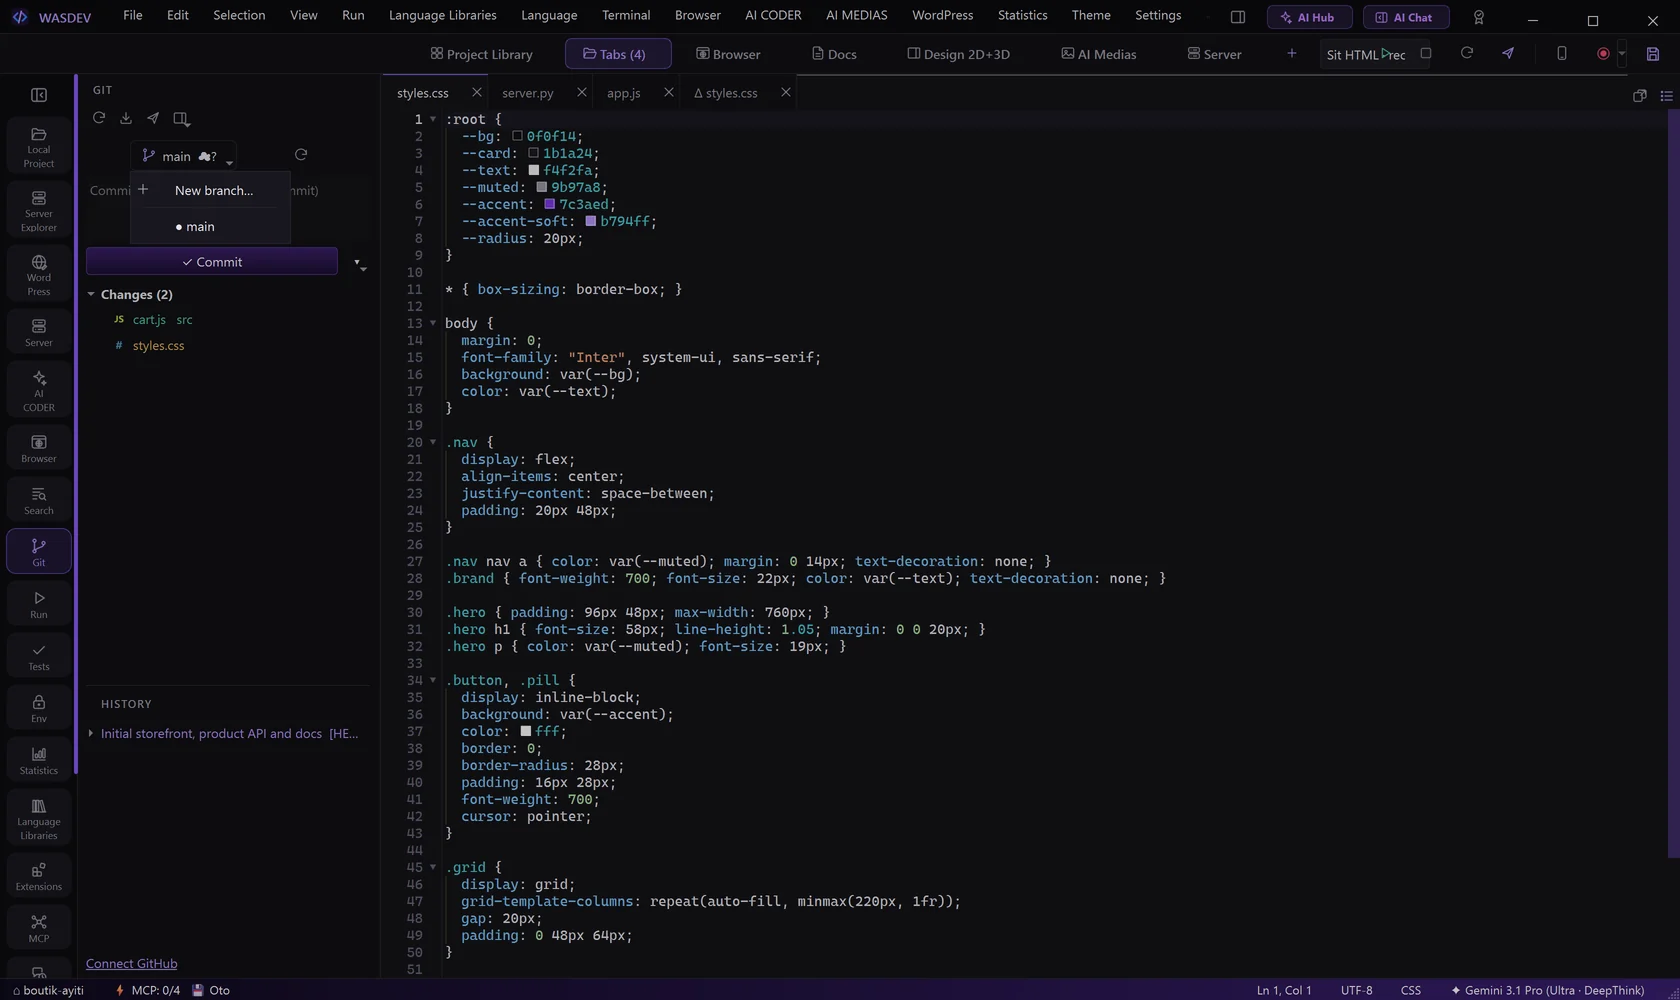Click the Gemini 3.1 Pro model status entry

(1548, 990)
